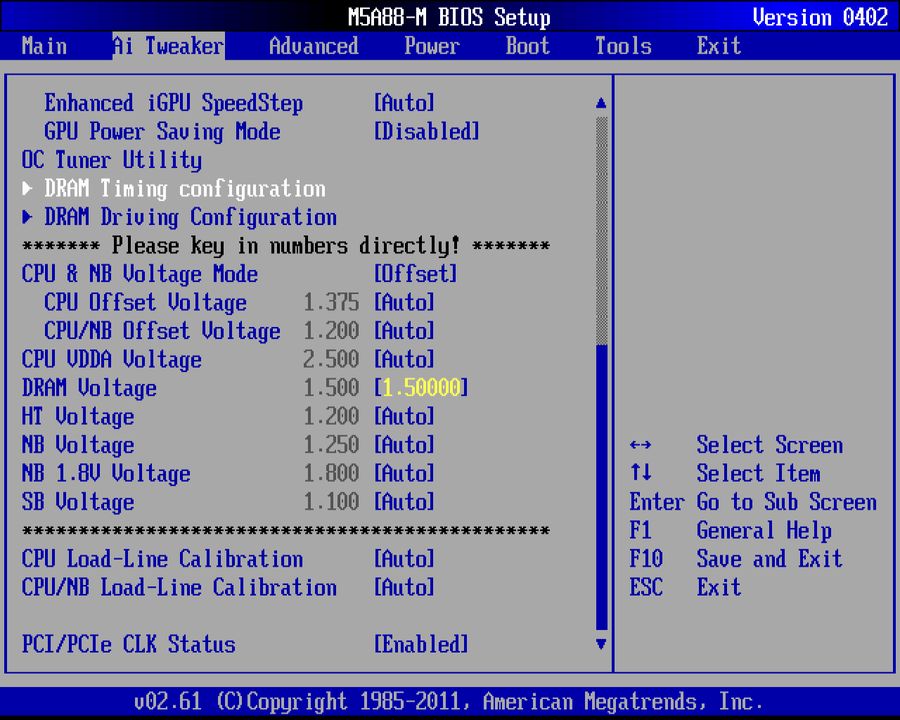Screen dimensions: 900x720
Task: Click 'Please key in numbers directly!' notice
Action: click(286, 246)
